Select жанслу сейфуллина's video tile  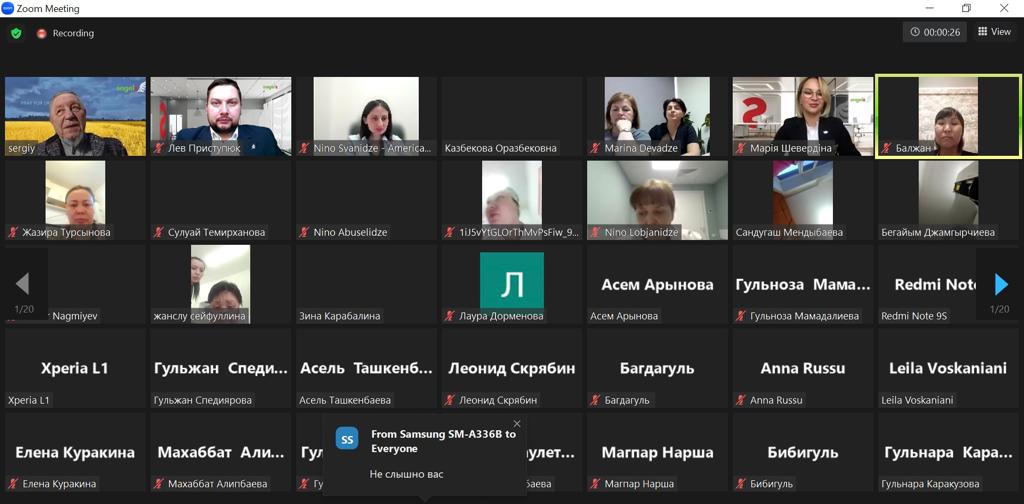[x=221, y=284]
